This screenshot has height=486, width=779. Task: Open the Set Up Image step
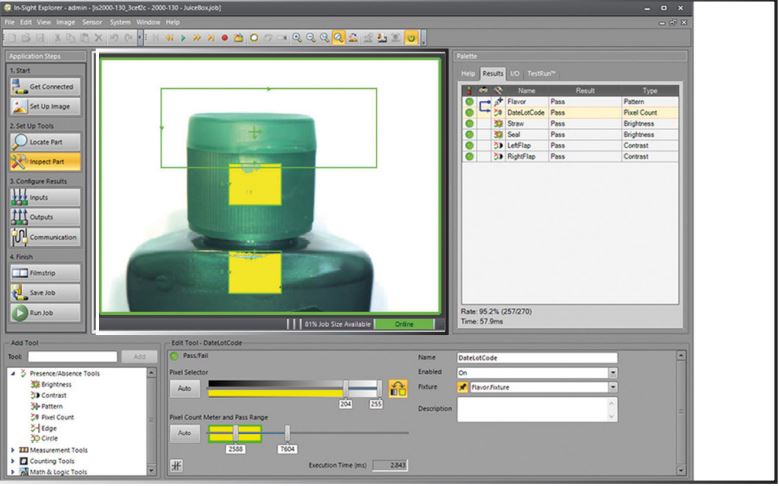pos(45,106)
